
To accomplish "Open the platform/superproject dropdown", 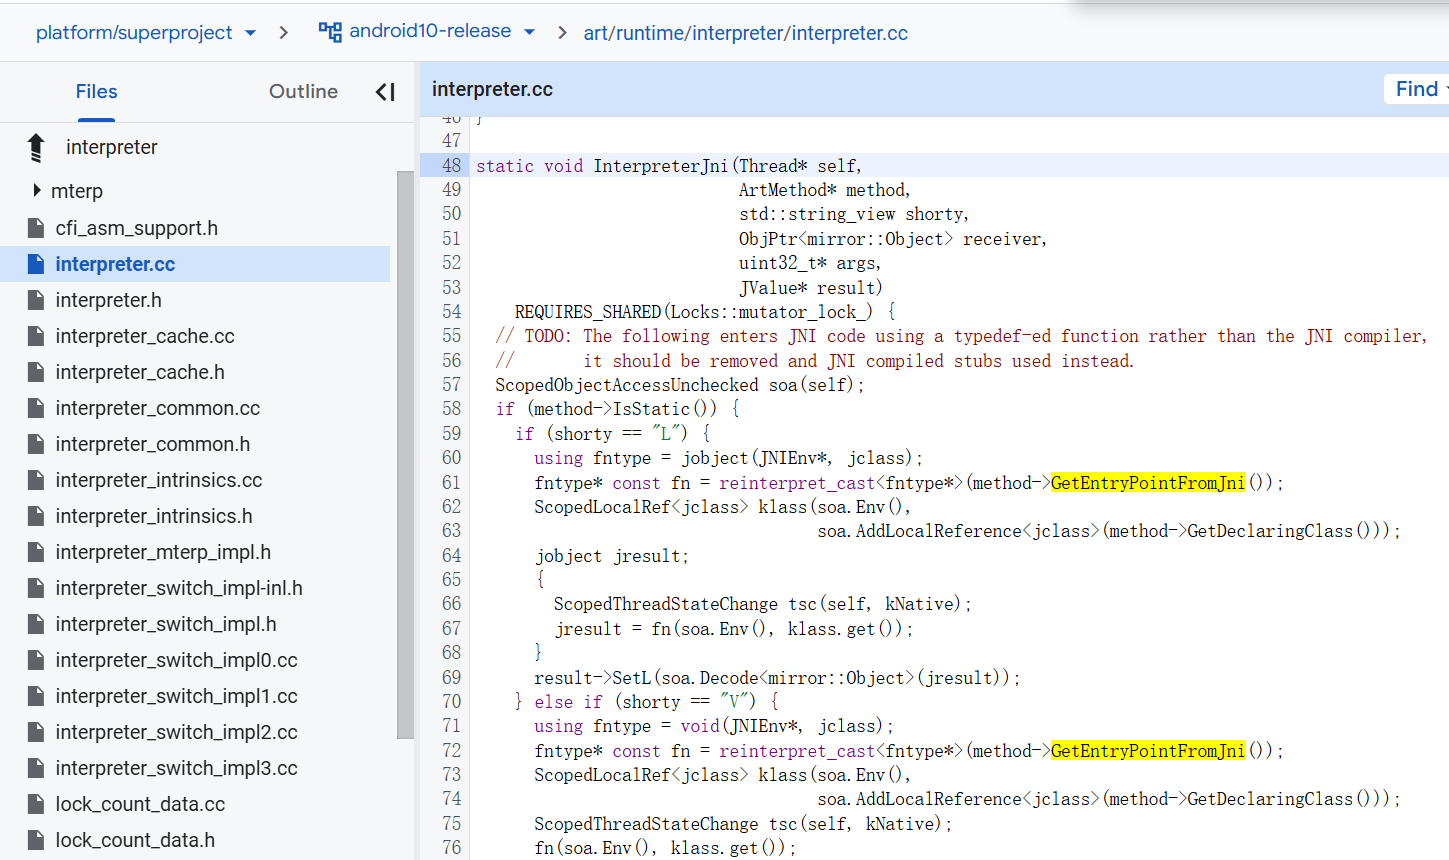I will 146,33.
